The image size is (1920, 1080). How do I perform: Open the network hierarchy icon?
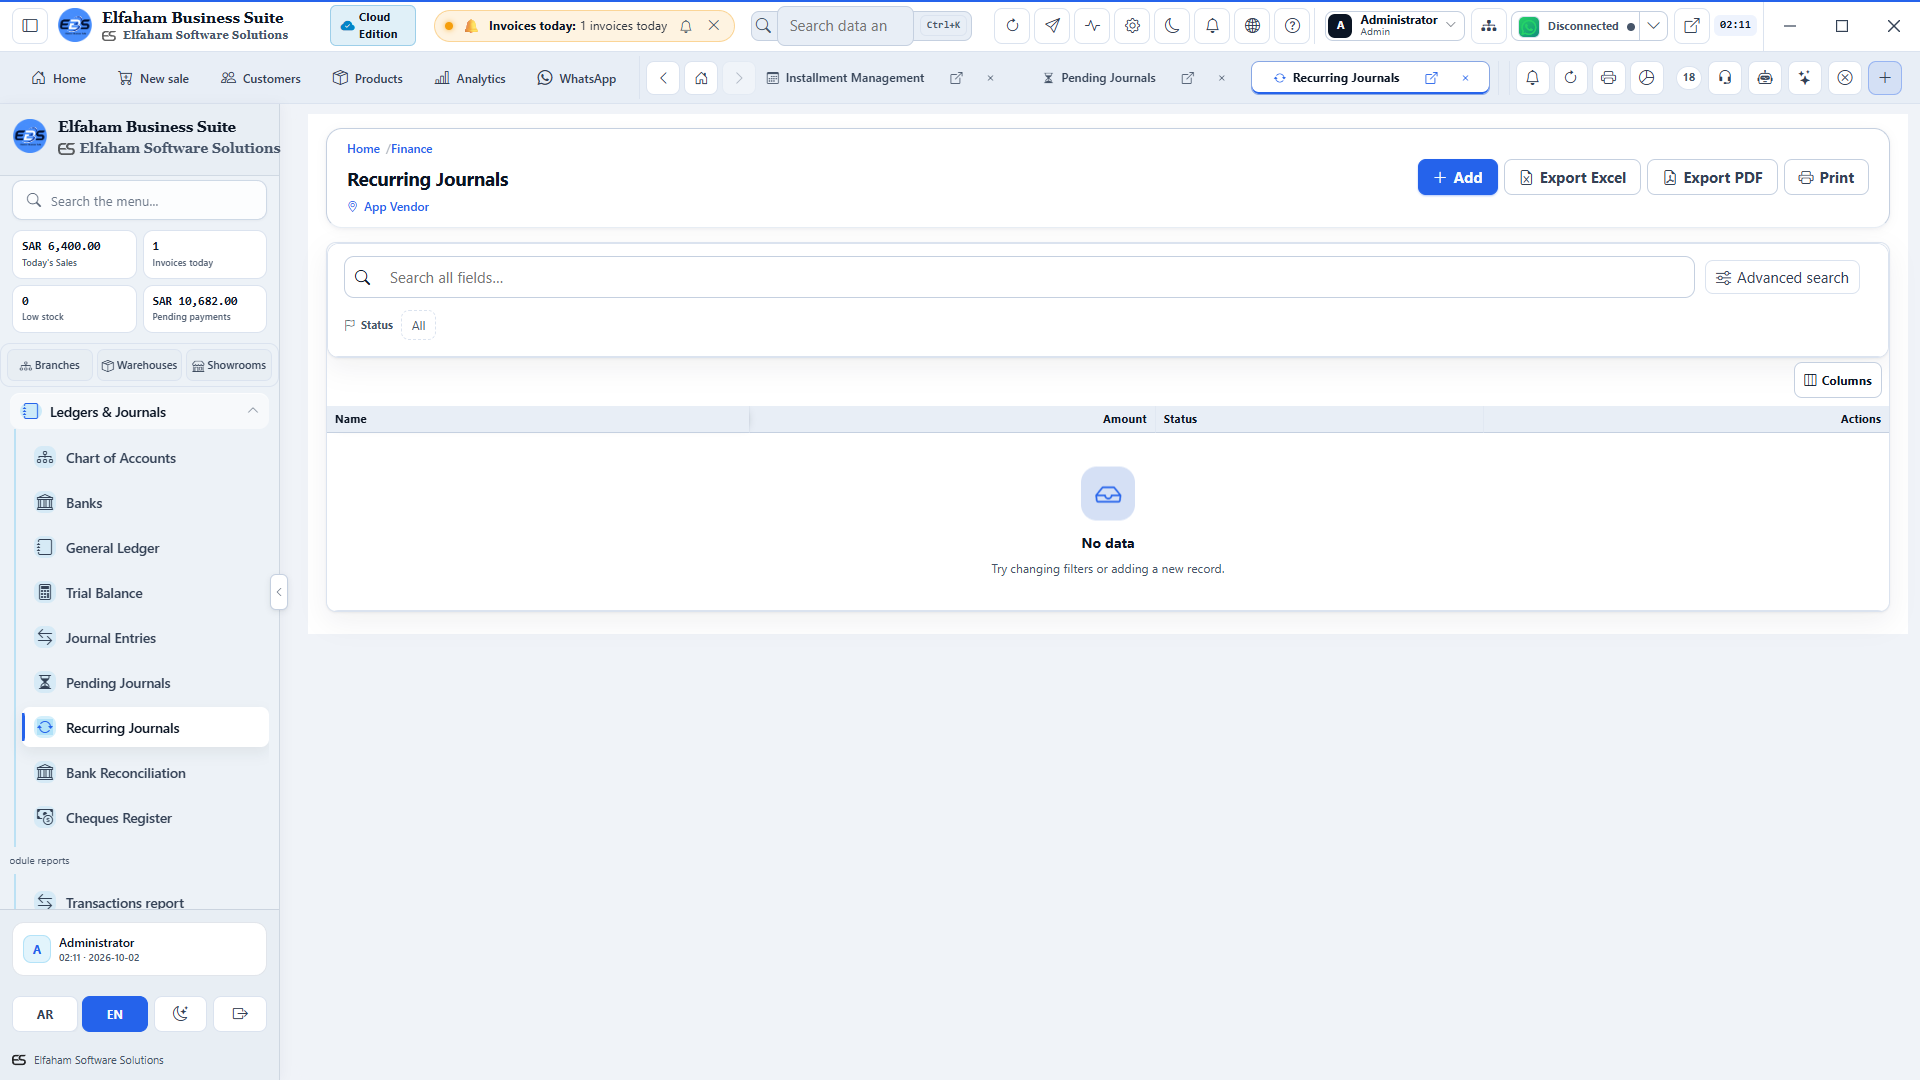pyautogui.click(x=1489, y=26)
